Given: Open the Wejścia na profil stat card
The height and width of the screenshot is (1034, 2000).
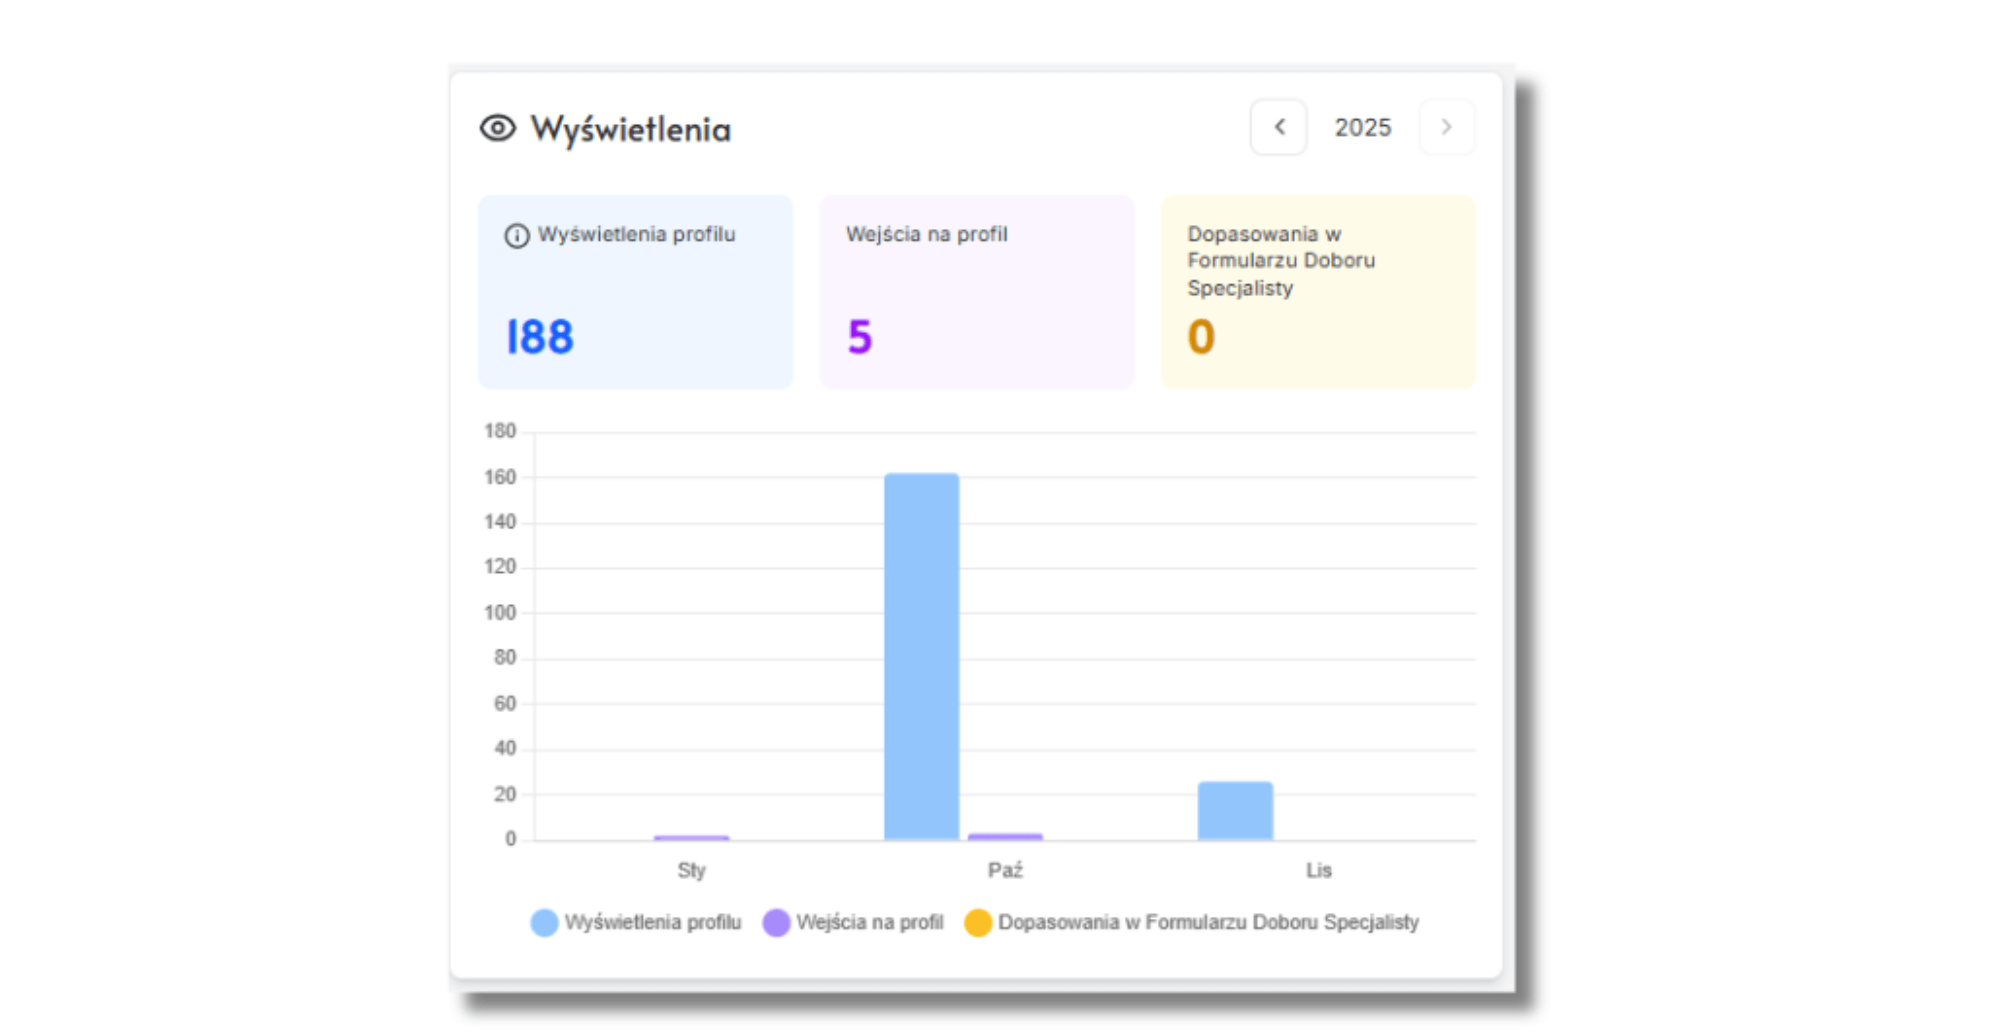Looking at the screenshot, I should 976,291.
